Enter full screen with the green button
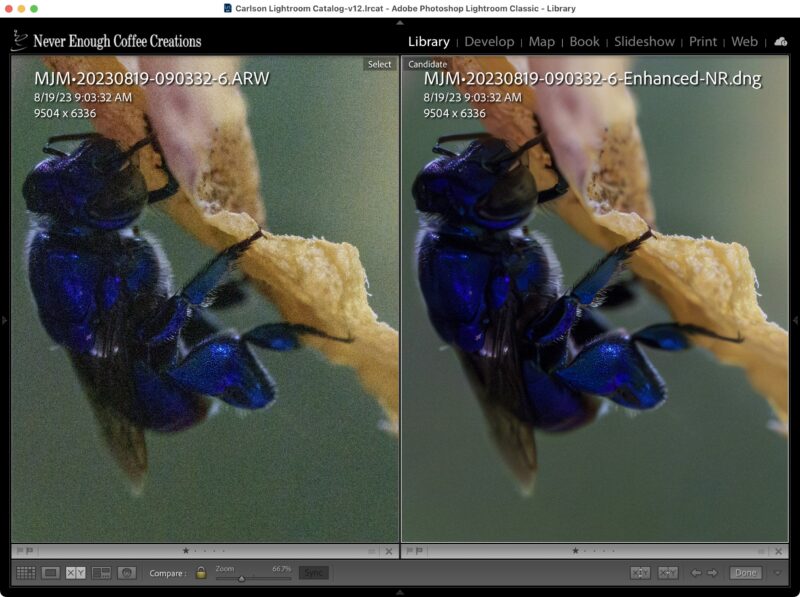Image resolution: width=800 pixels, height=597 pixels. coord(34,9)
